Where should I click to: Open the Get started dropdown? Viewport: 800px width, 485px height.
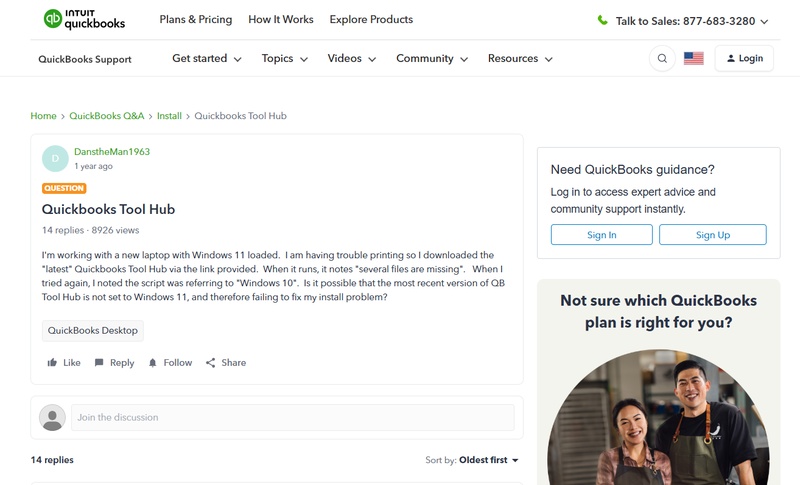207,59
